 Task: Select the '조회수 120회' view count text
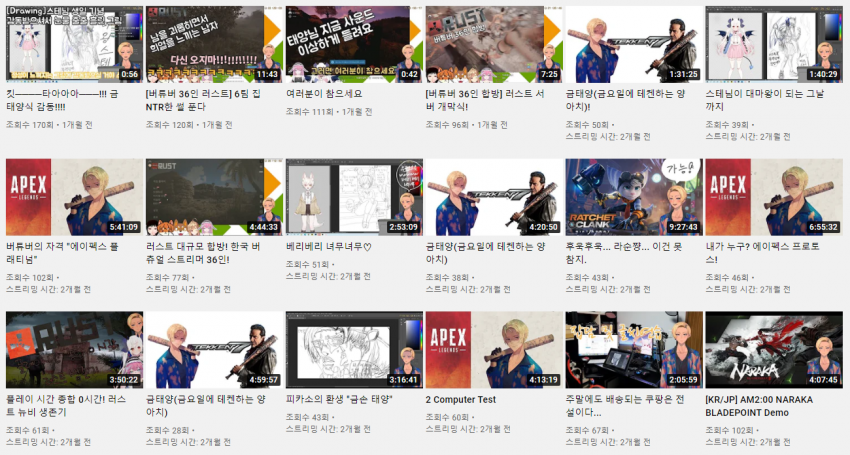coord(170,125)
